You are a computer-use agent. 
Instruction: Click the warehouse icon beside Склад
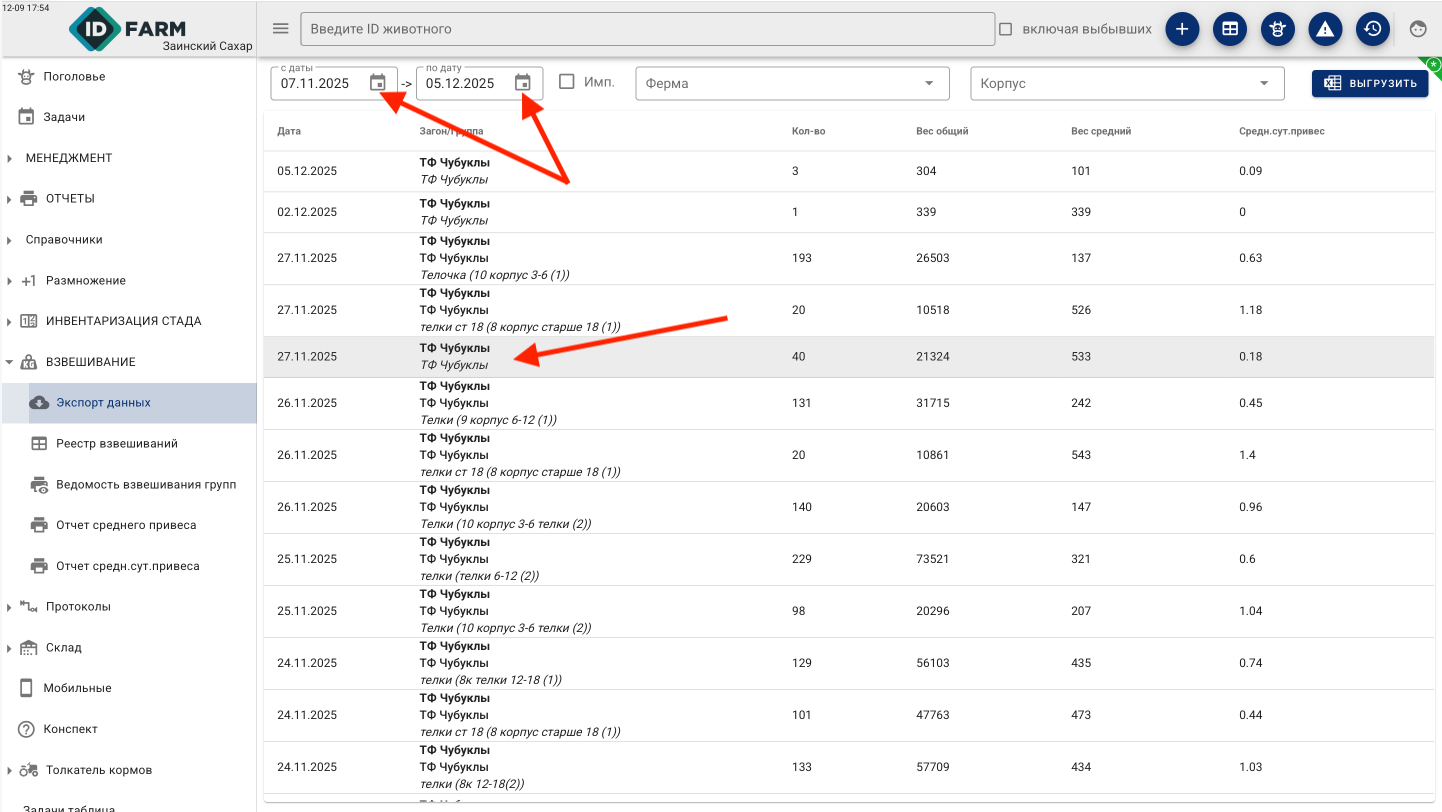coord(28,648)
